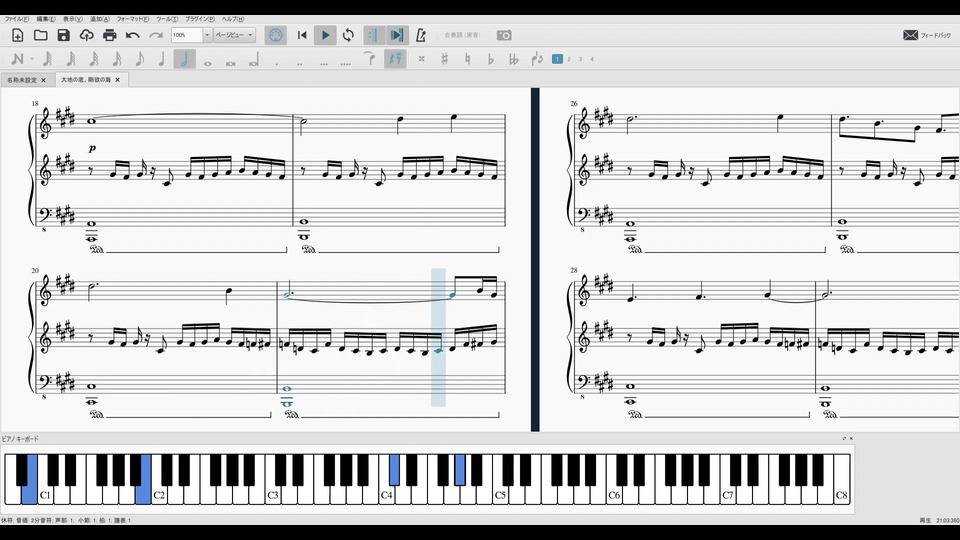Open the ツール menu
960x540 pixels.
(167, 19)
